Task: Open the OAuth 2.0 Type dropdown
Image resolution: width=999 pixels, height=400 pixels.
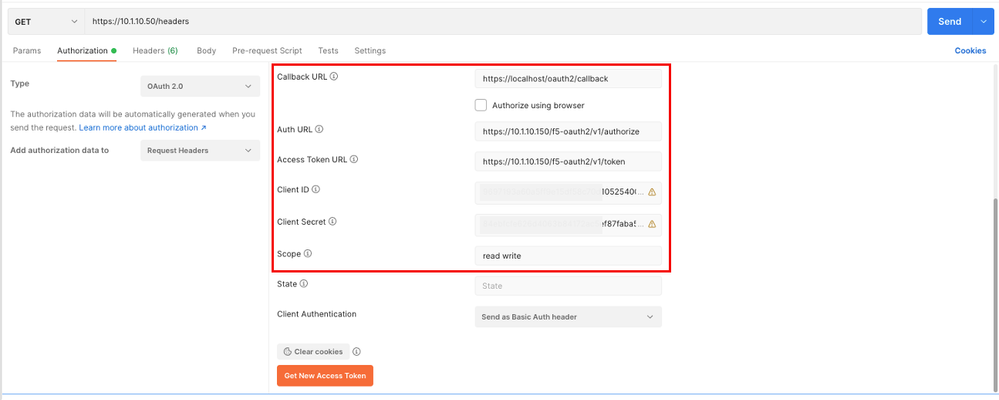Action: (x=201, y=87)
